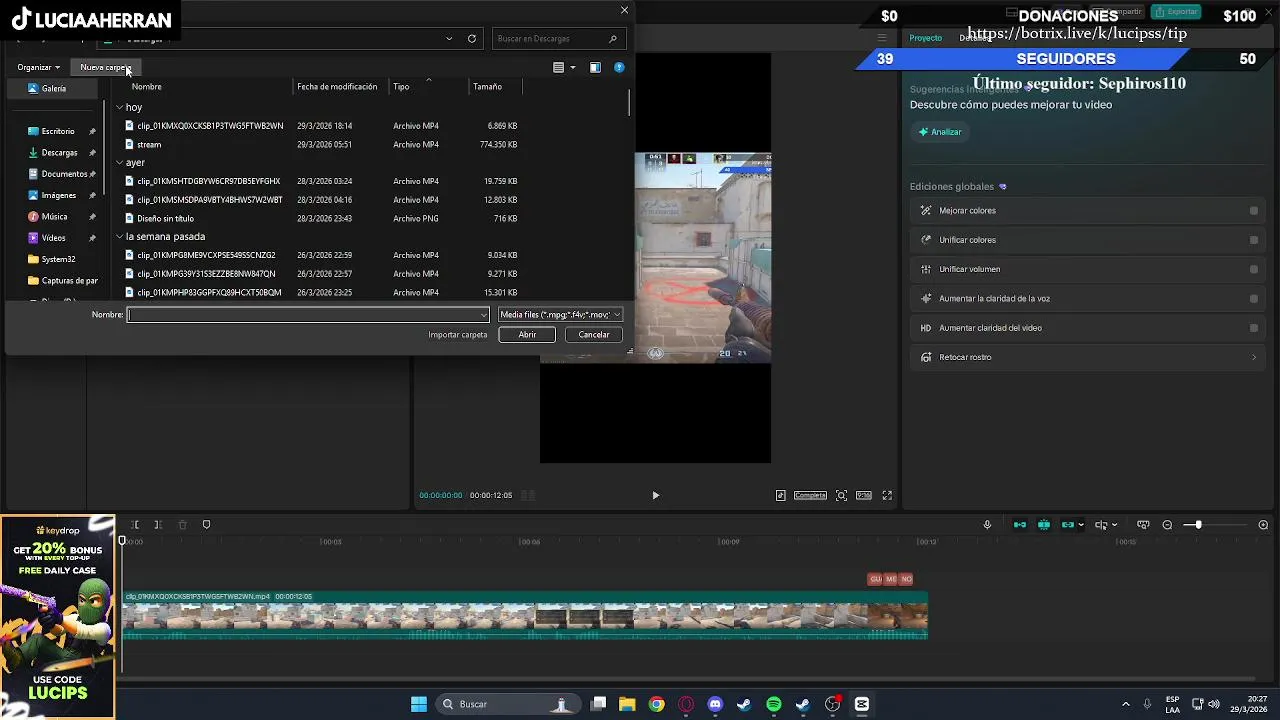Screen dimensions: 1280x720
Task: Open Spotify from the taskbar
Action: [x=774, y=704]
